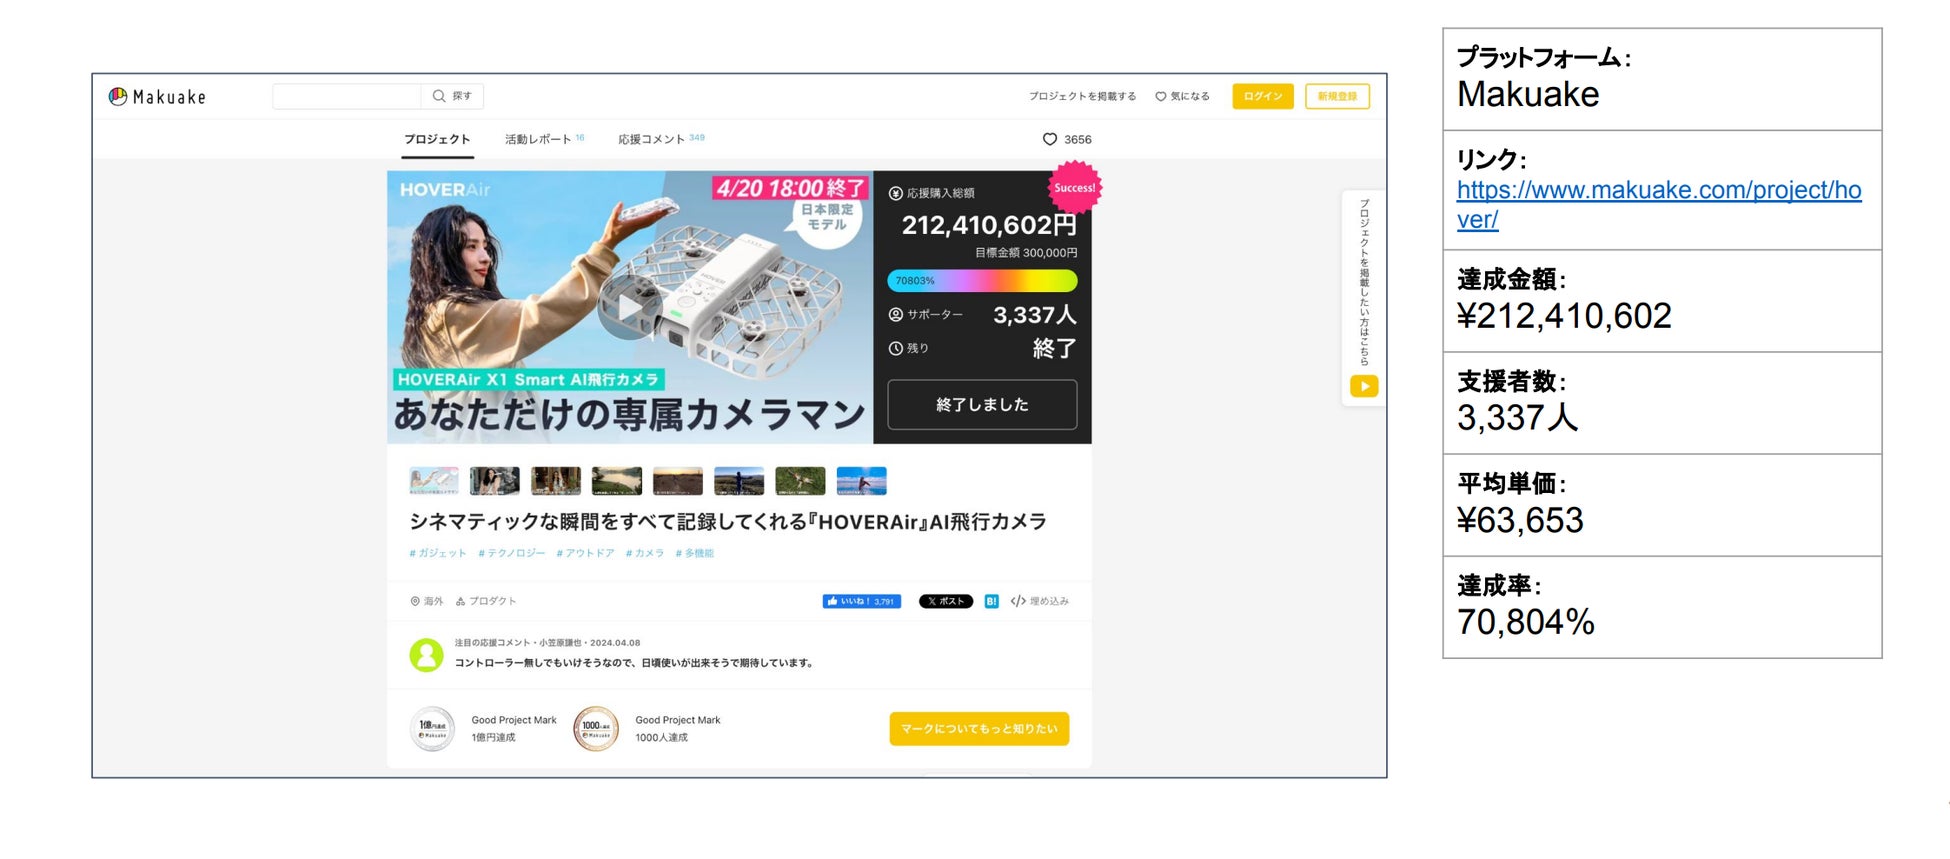Click into the search input field
1950x859 pixels.
coord(347,96)
